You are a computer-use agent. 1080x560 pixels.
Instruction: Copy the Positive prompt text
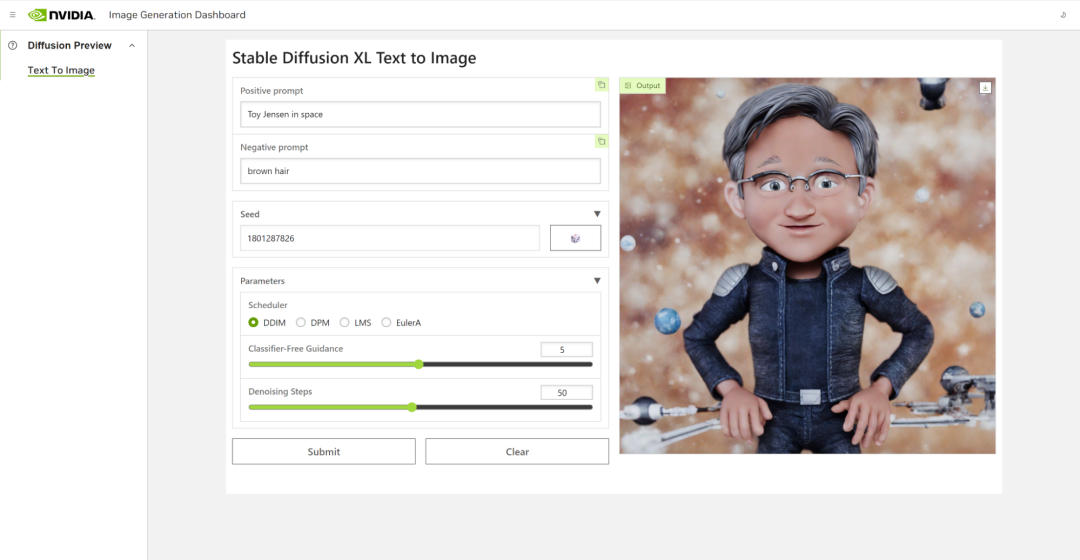pos(601,85)
